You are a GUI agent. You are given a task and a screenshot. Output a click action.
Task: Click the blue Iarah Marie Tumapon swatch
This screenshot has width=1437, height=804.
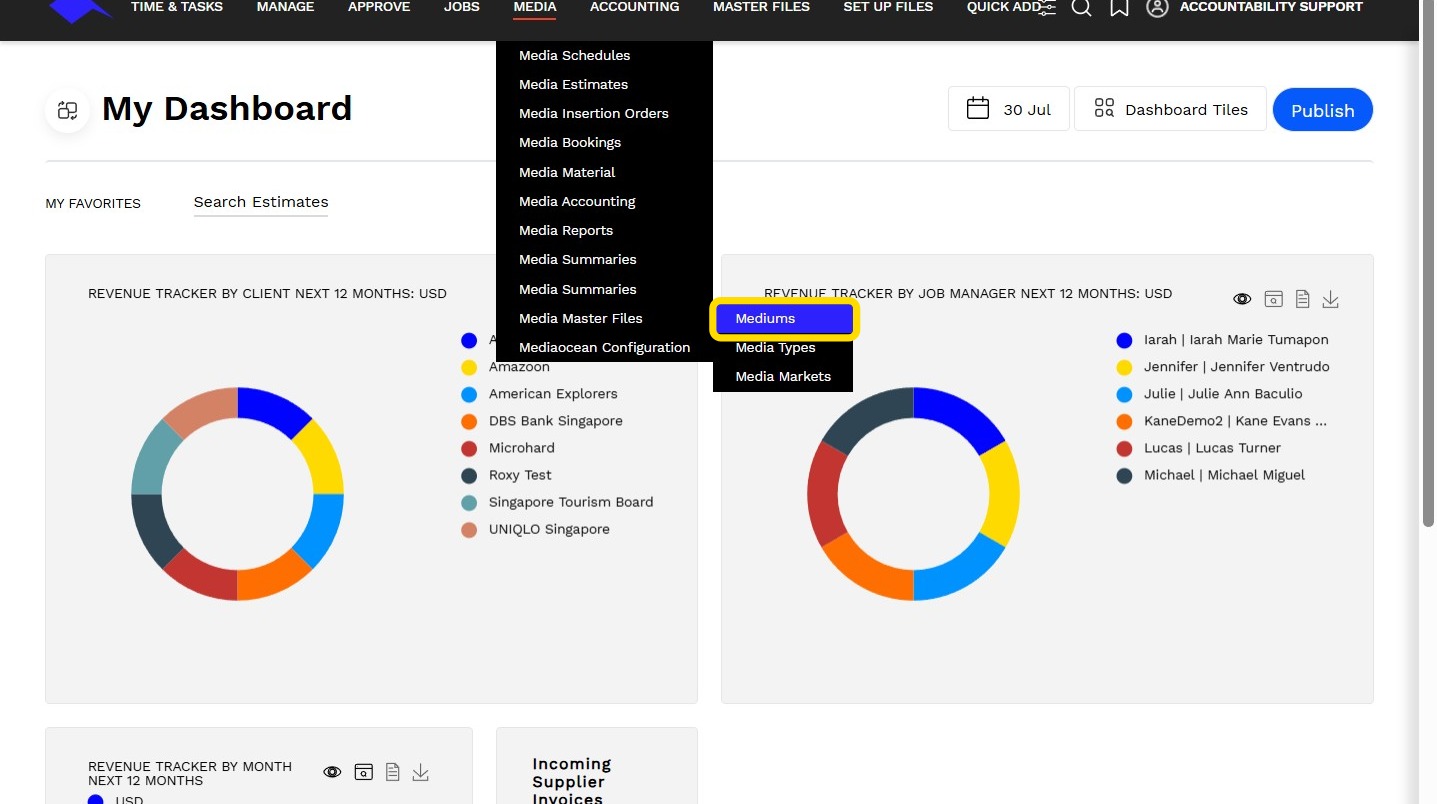[1124, 340]
